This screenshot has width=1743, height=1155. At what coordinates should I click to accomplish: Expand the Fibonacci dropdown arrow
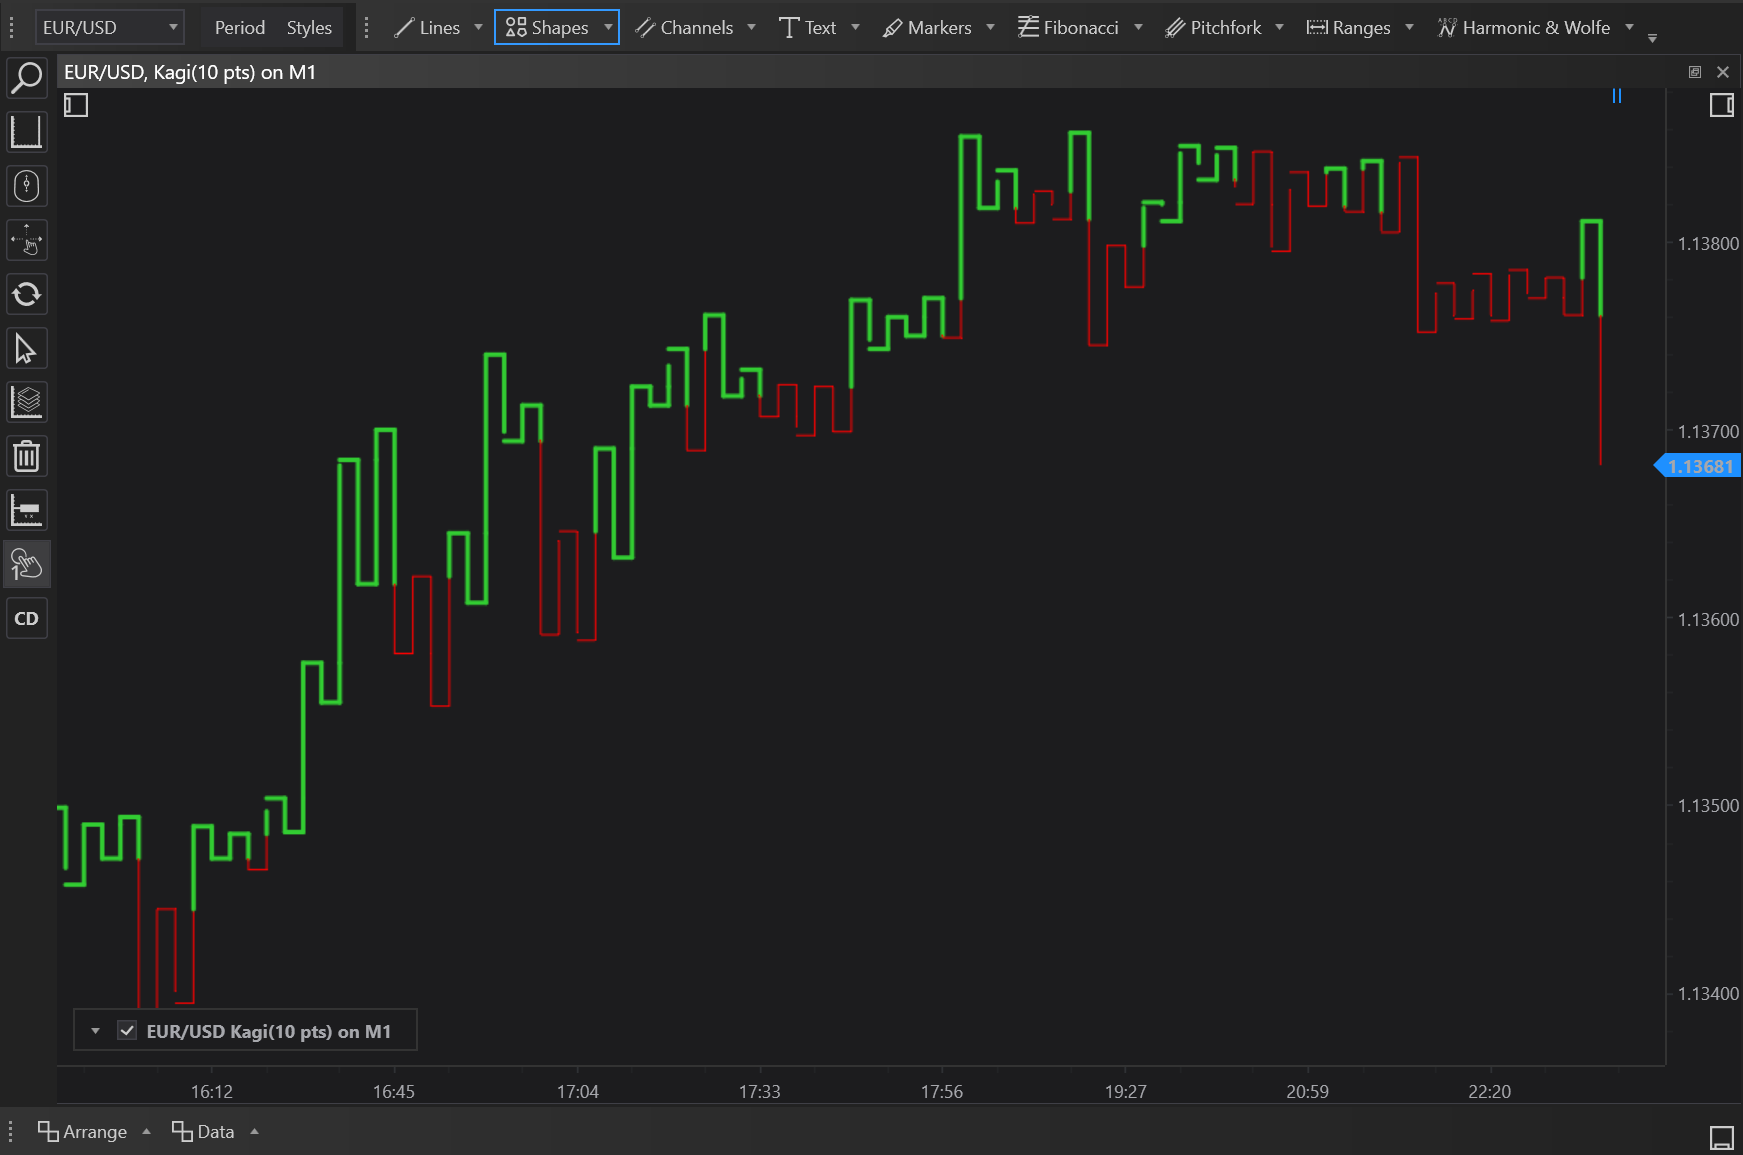click(1138, 28)
